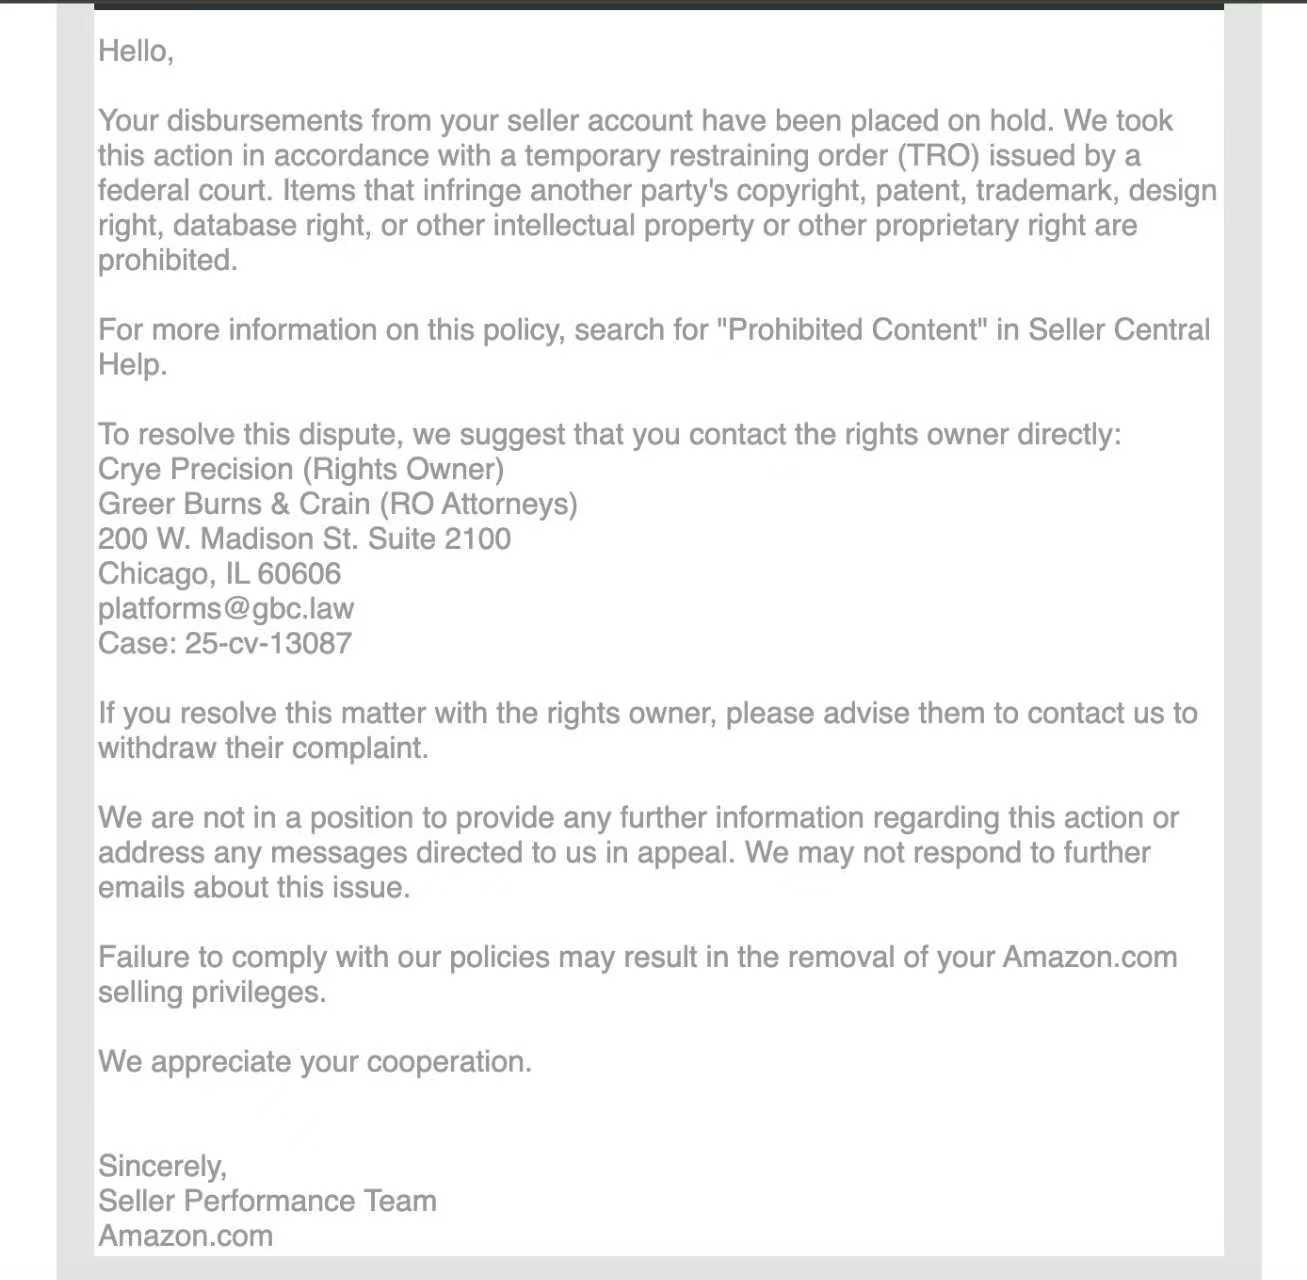Click "Amazon.com" in the failure to comply sentence

1089,957
